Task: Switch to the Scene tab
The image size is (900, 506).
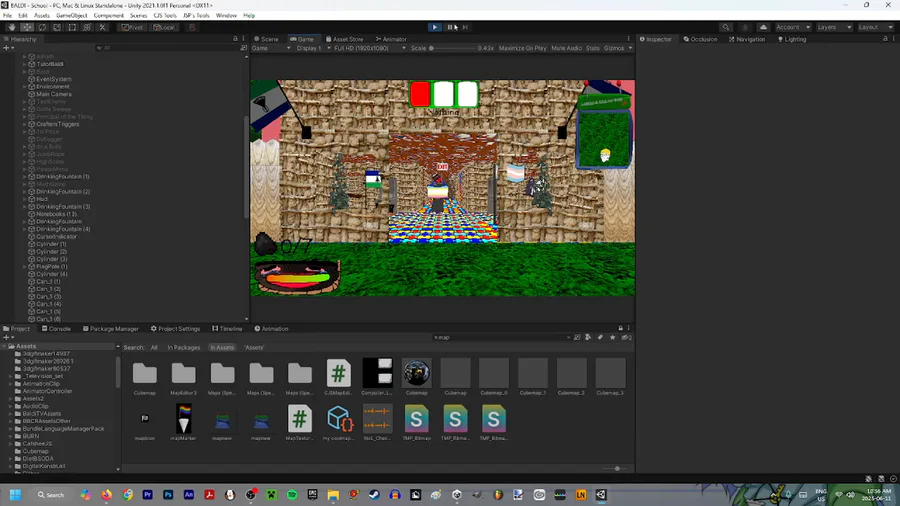Action: 266,39
